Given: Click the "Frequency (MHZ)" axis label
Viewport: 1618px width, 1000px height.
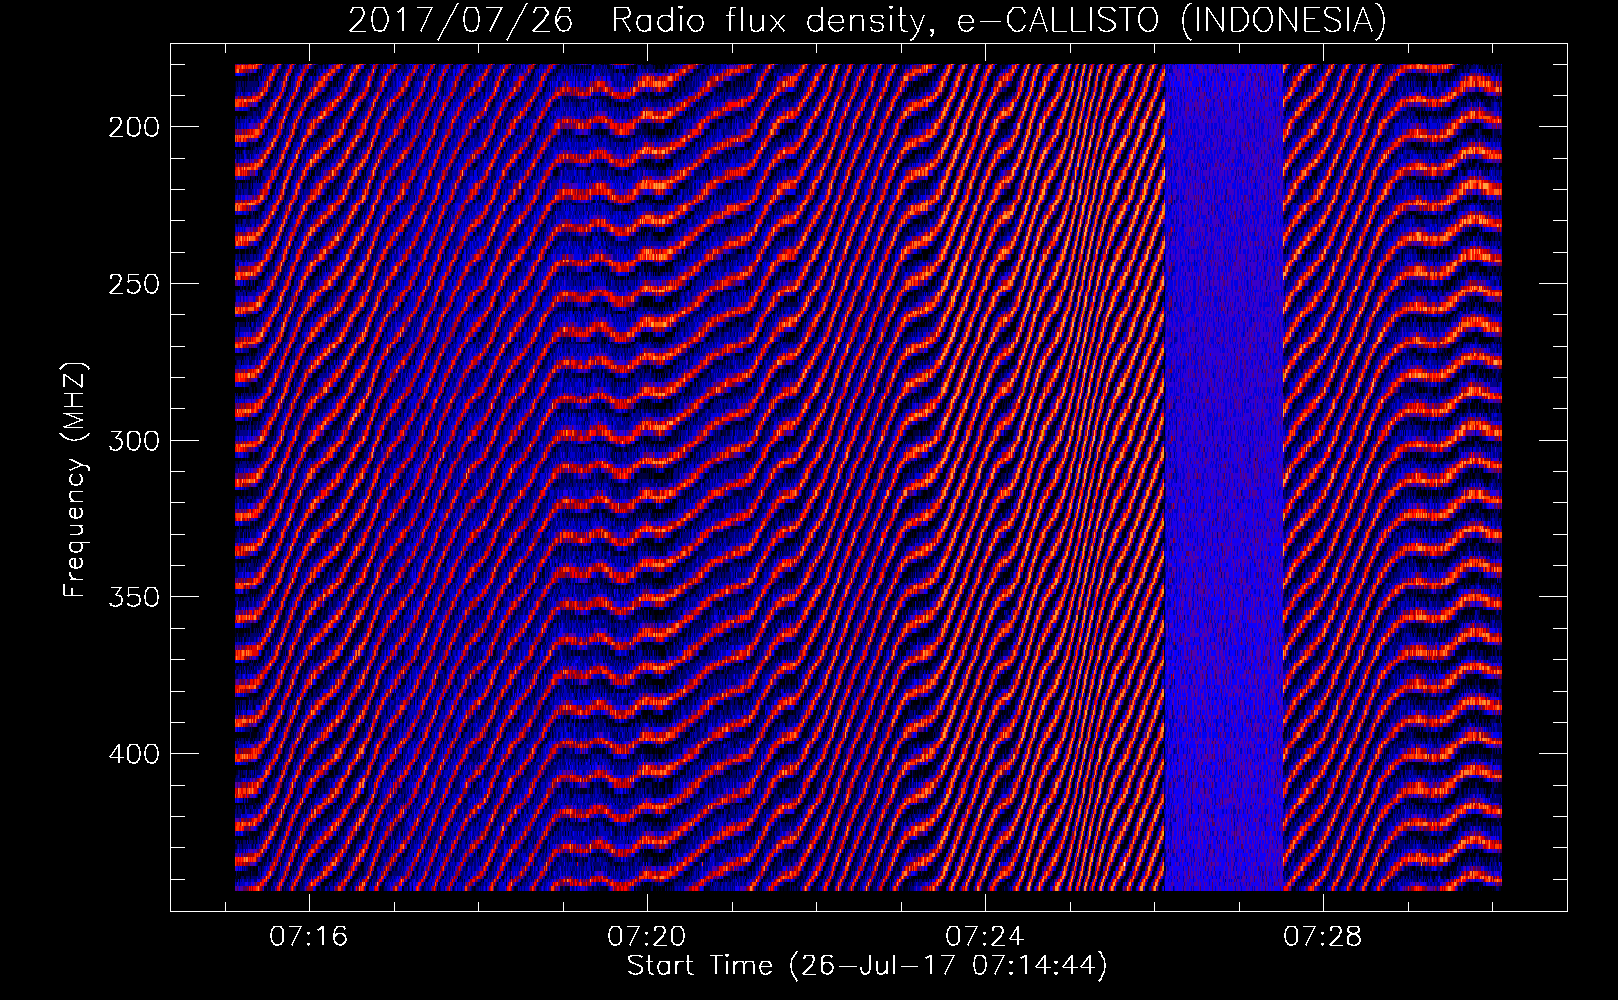Looking at the screenshot, I should click(75, 479).
